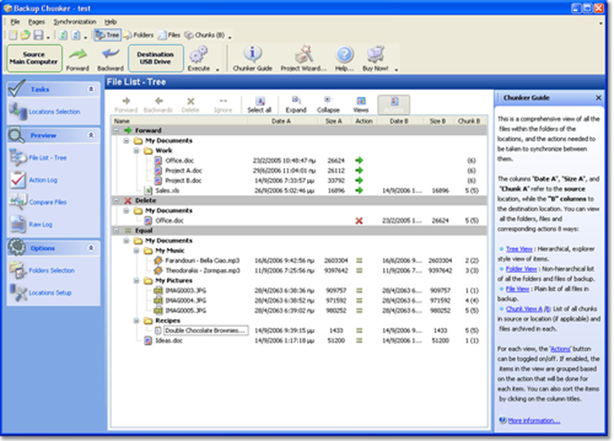614x441 pixels.
Task: Collapse the Tasks sidebar section
Action: tap(92, 89)
